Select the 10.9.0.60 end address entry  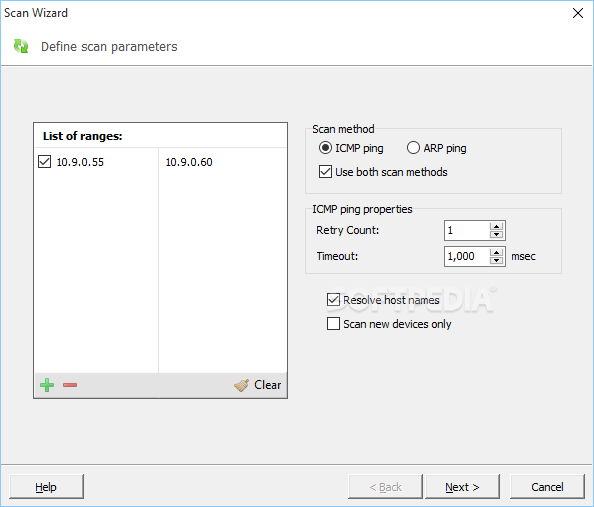(189, 162)
